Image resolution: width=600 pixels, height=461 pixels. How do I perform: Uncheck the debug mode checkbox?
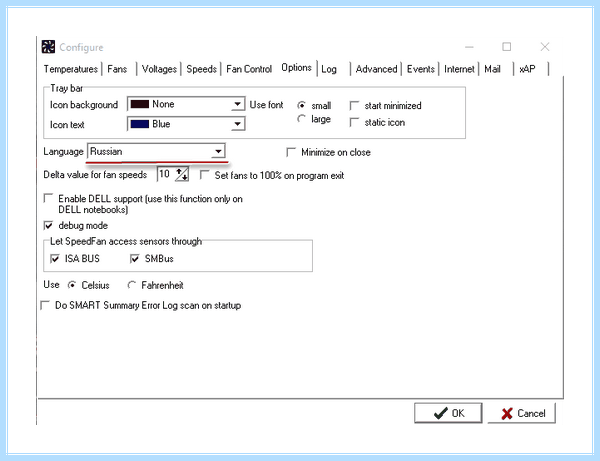pyautogui.click(x=48, y=225)
